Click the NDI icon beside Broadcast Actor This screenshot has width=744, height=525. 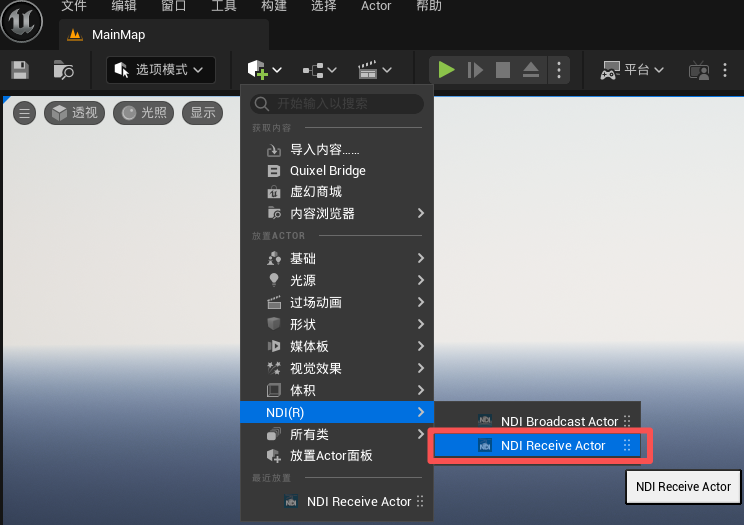[485, 420]
